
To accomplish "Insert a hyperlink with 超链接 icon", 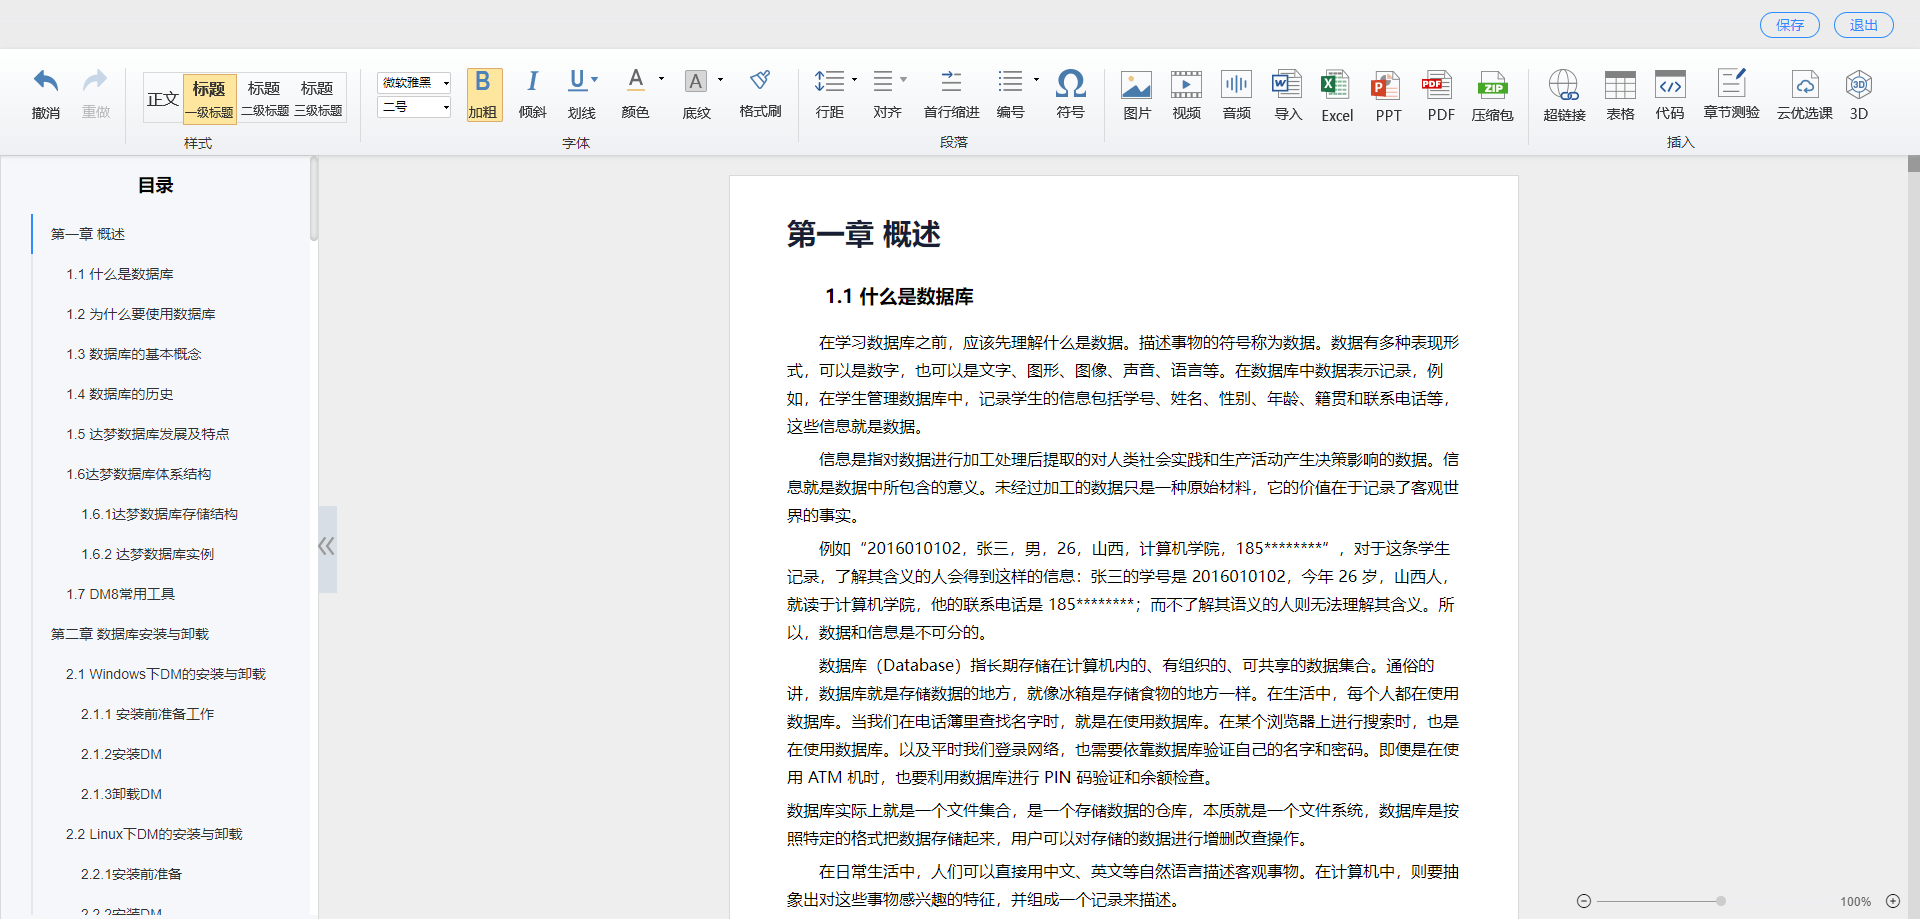I will coord(1564,85).
